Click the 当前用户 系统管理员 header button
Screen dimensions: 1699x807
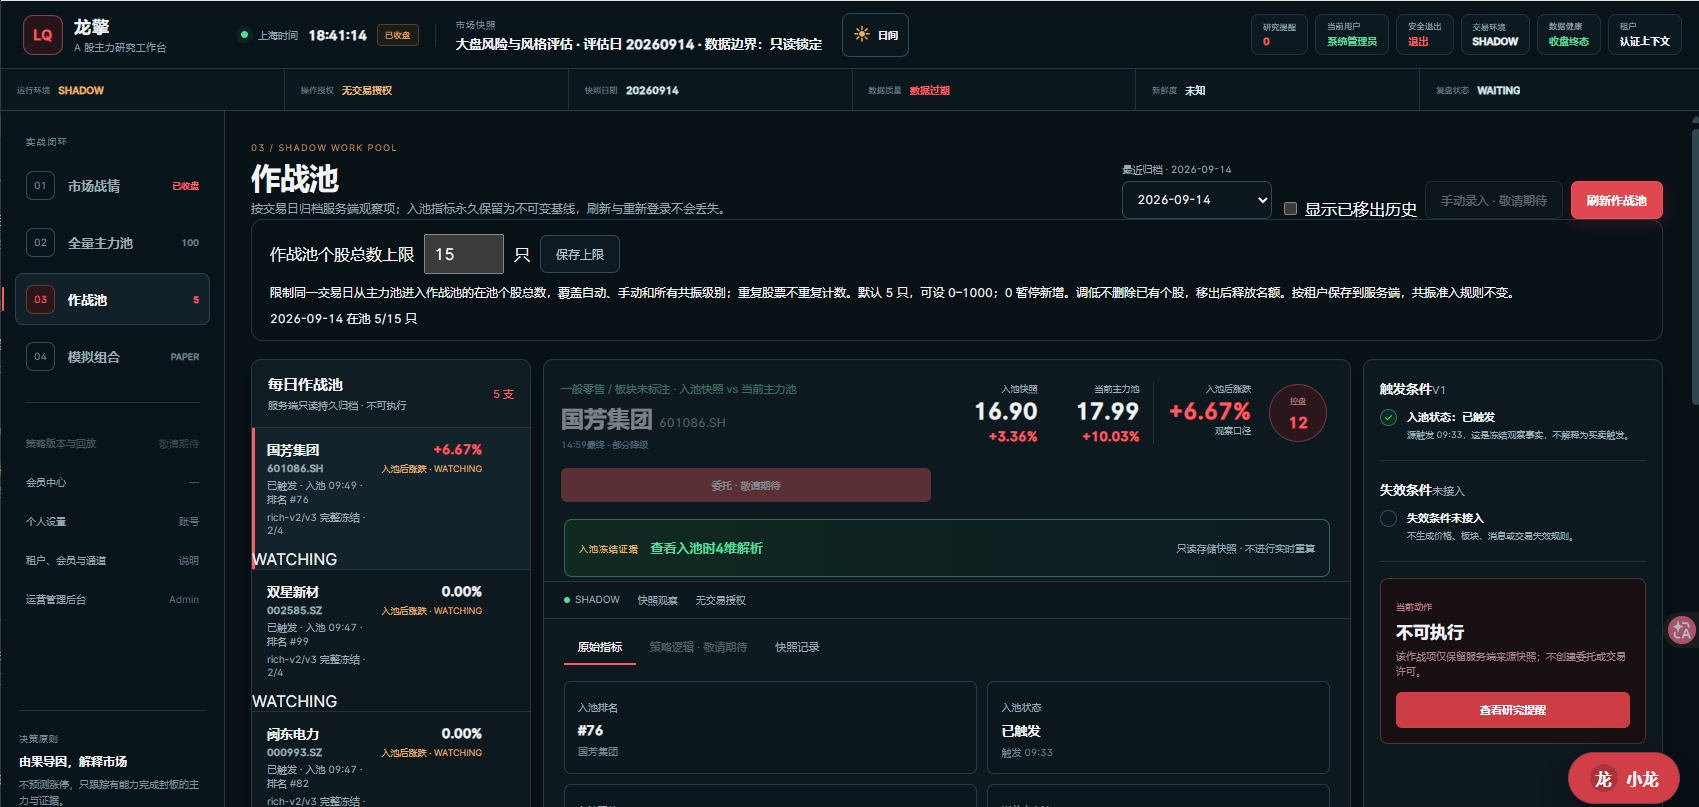[x=1352, y=35]
